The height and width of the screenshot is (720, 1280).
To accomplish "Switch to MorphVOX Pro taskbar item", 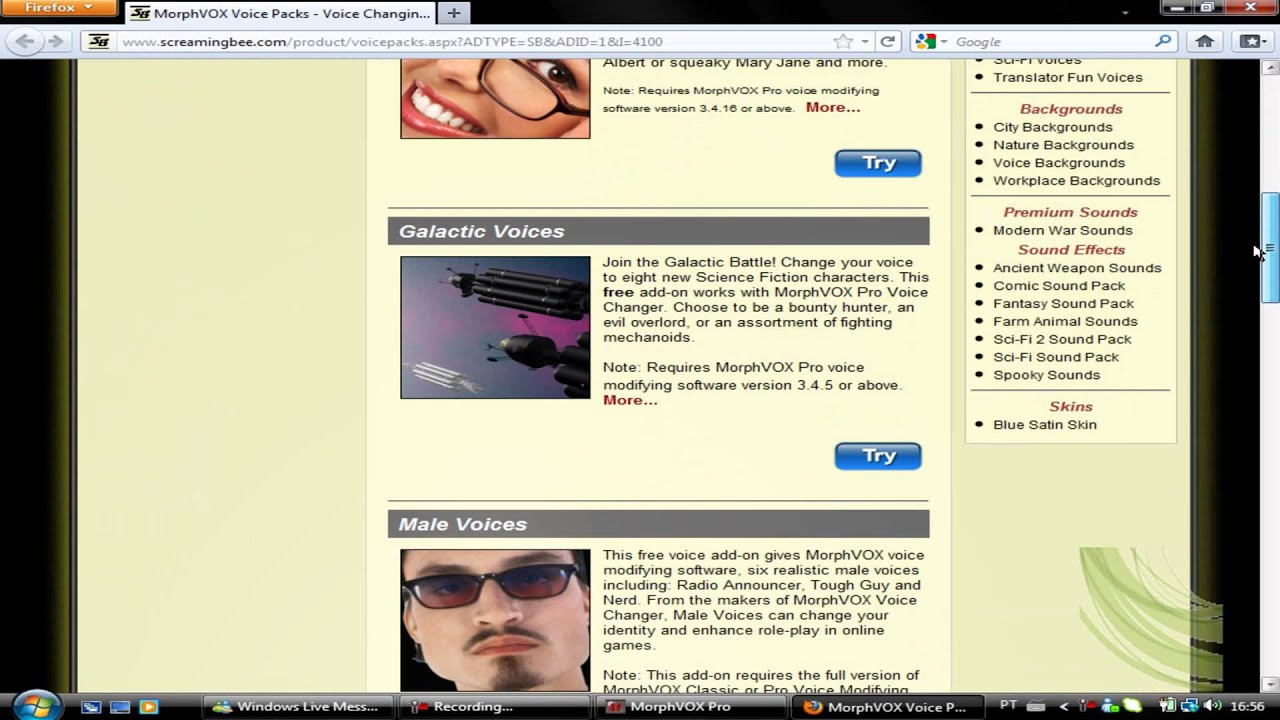I will pos(691,706).
